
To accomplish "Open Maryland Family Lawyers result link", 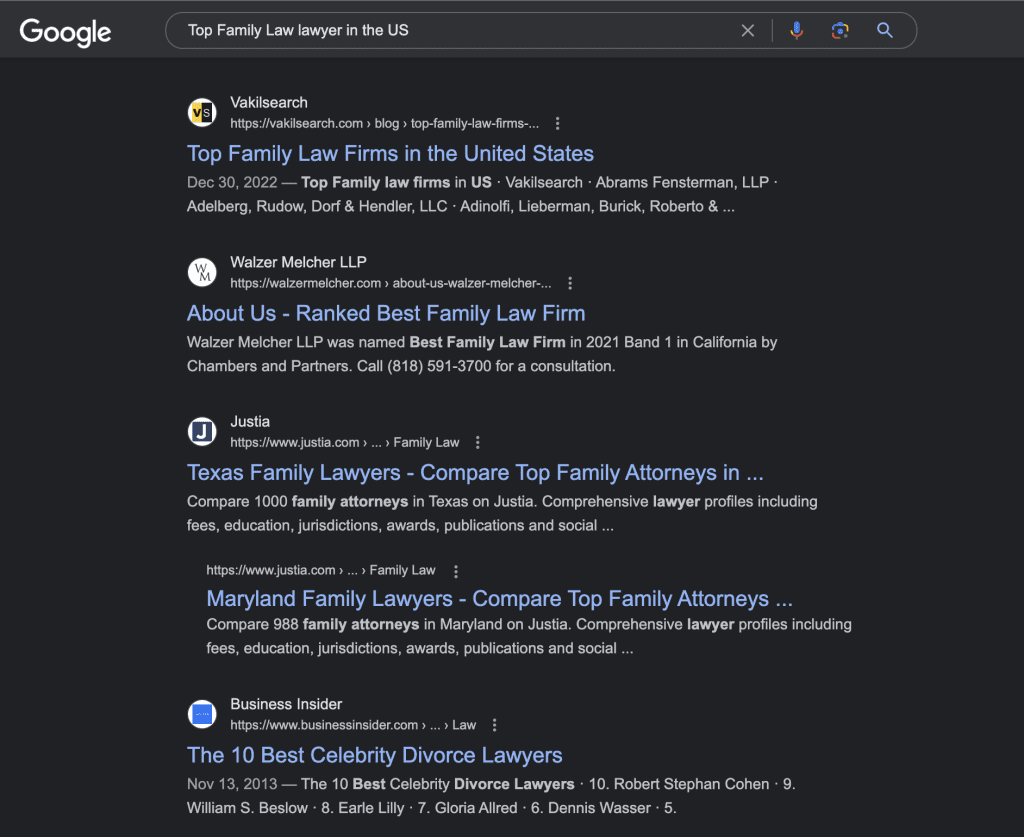I will (499, 599).
